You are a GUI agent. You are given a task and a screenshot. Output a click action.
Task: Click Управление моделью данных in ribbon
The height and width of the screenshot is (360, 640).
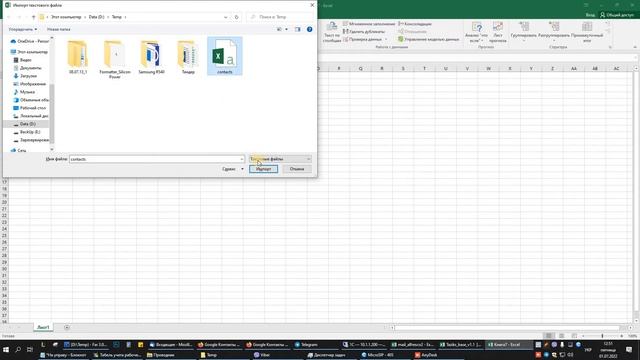tap(429, 40)
